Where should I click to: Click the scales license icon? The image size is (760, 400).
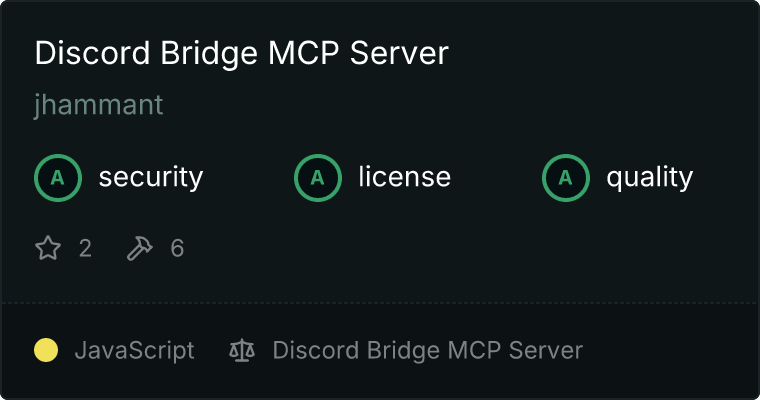242,350
